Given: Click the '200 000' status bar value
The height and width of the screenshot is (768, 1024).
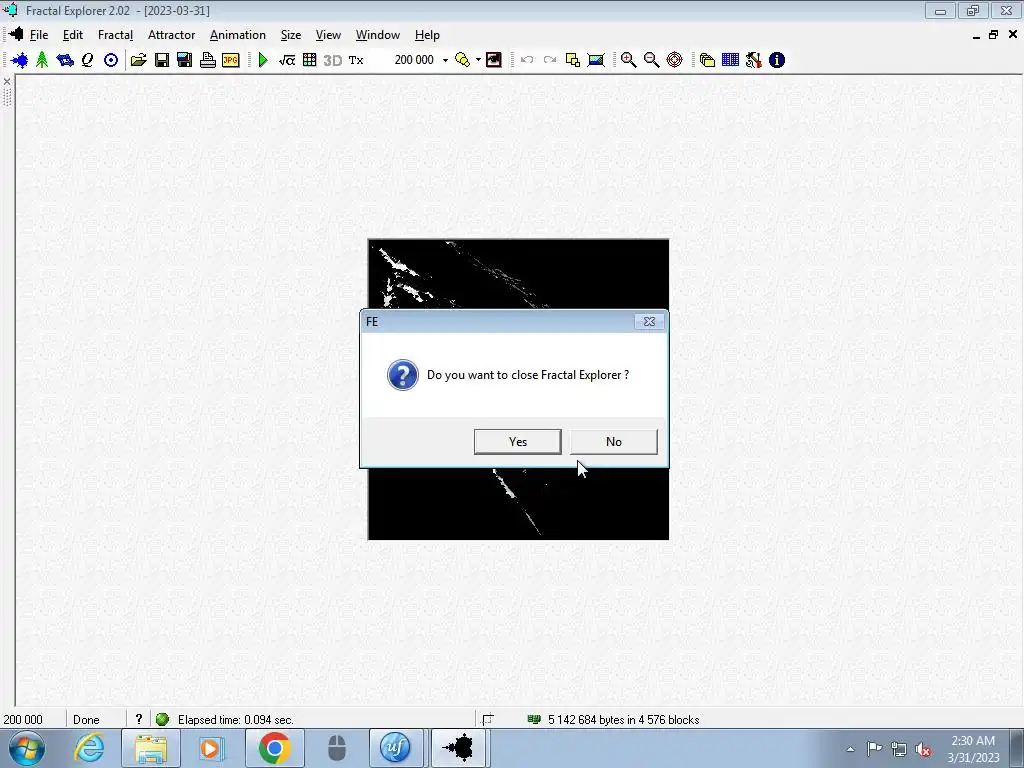Looking at the screenshot, I should tap(23, 720).
